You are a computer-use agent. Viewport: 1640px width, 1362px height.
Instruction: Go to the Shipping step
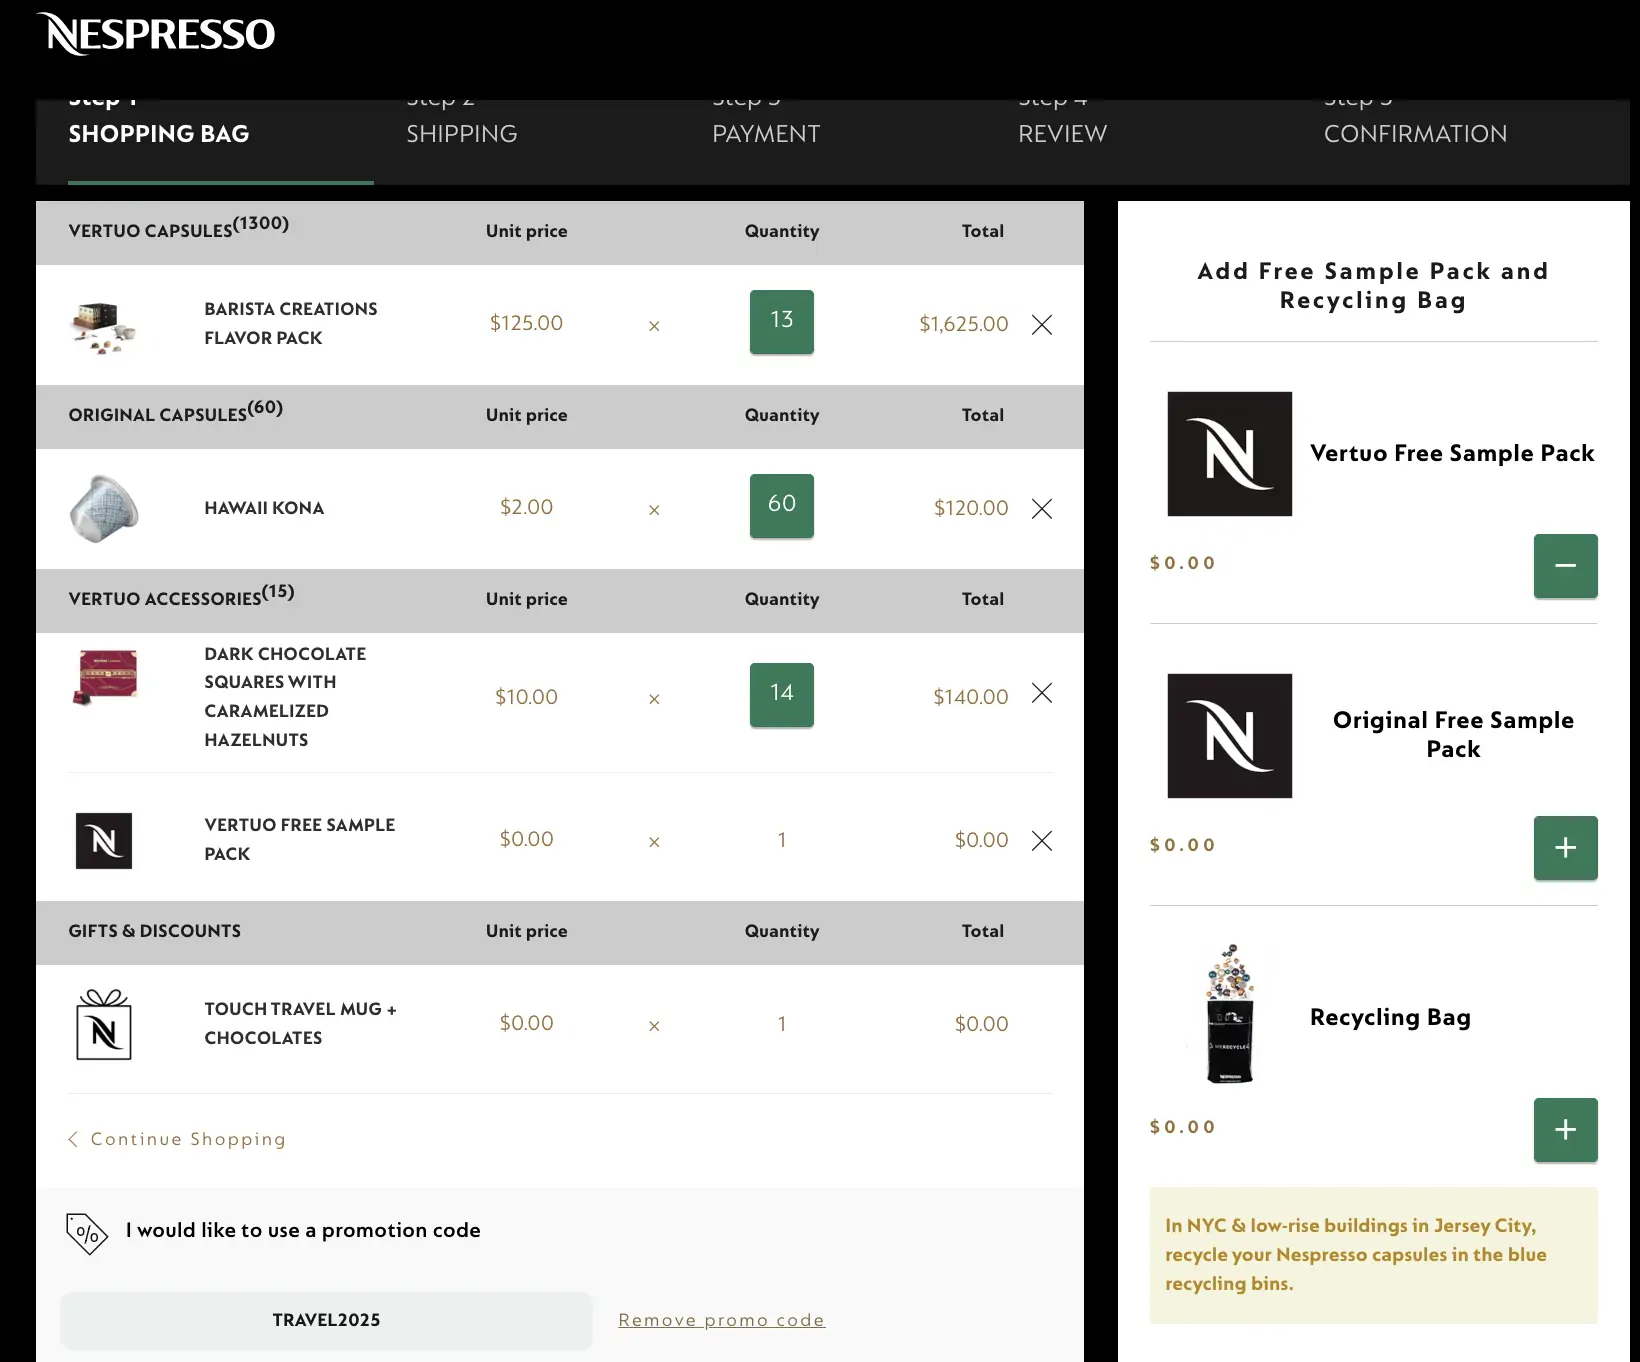[x=461, y=134]
